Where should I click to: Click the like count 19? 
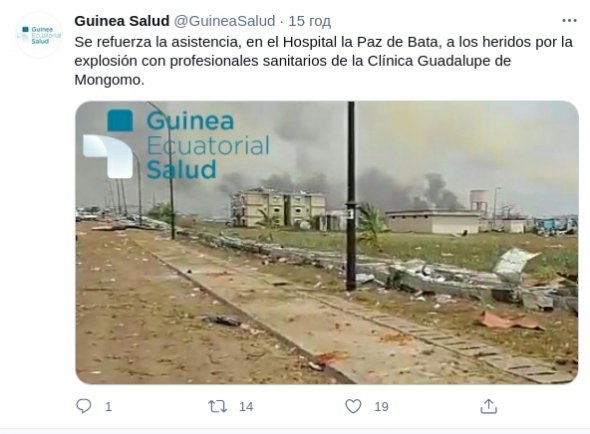[381, 407]
